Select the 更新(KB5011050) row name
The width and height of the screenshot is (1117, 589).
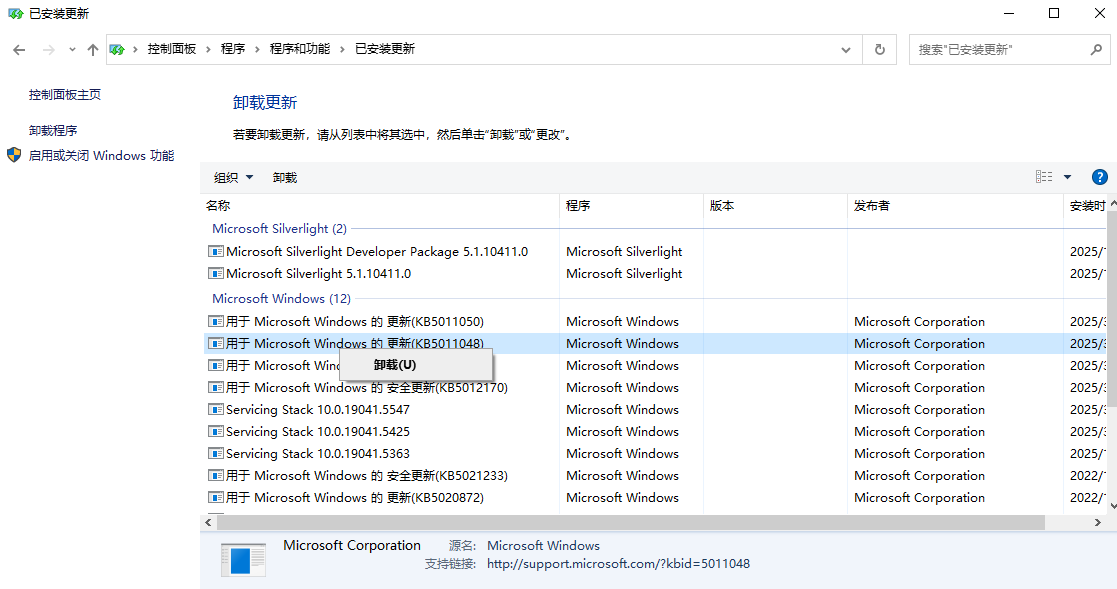[355, 322]
